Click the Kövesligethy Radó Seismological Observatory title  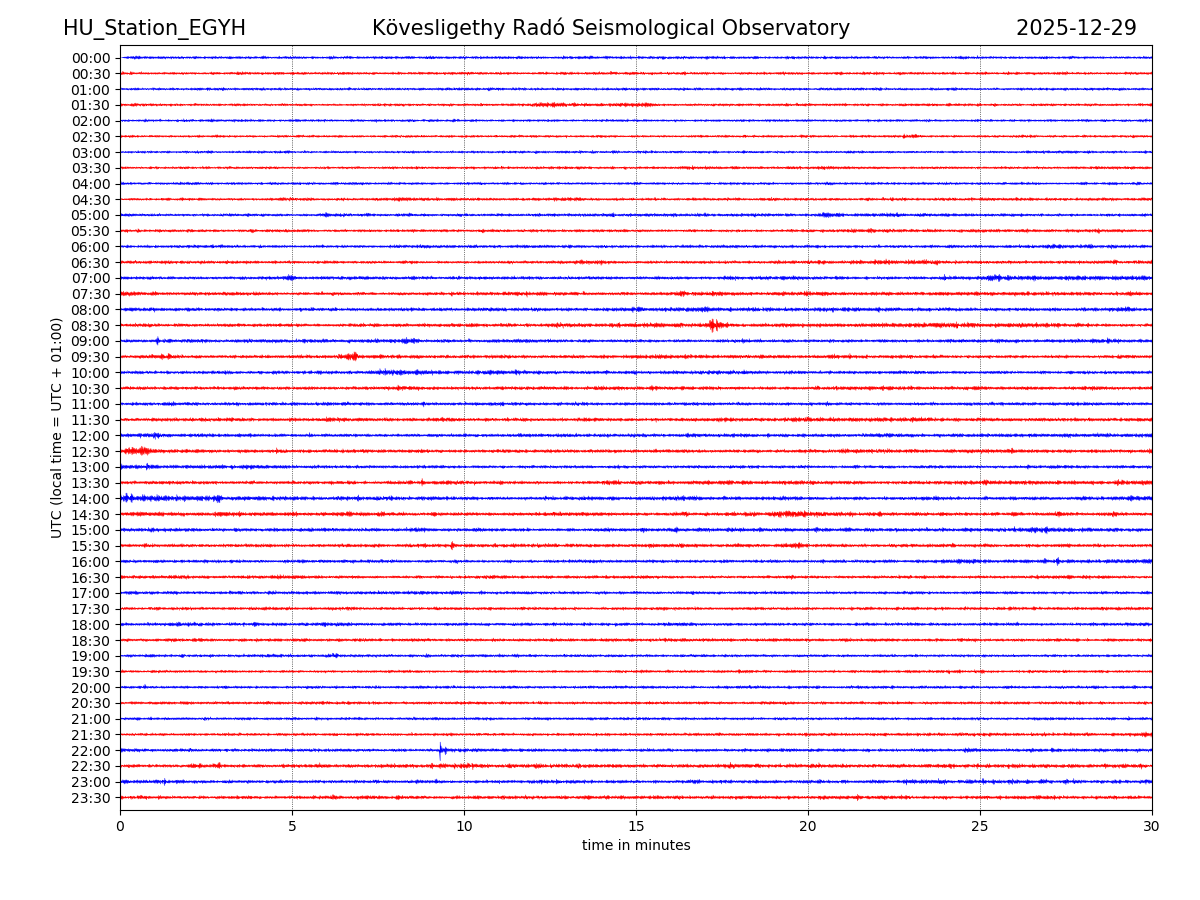coord(610,28)
